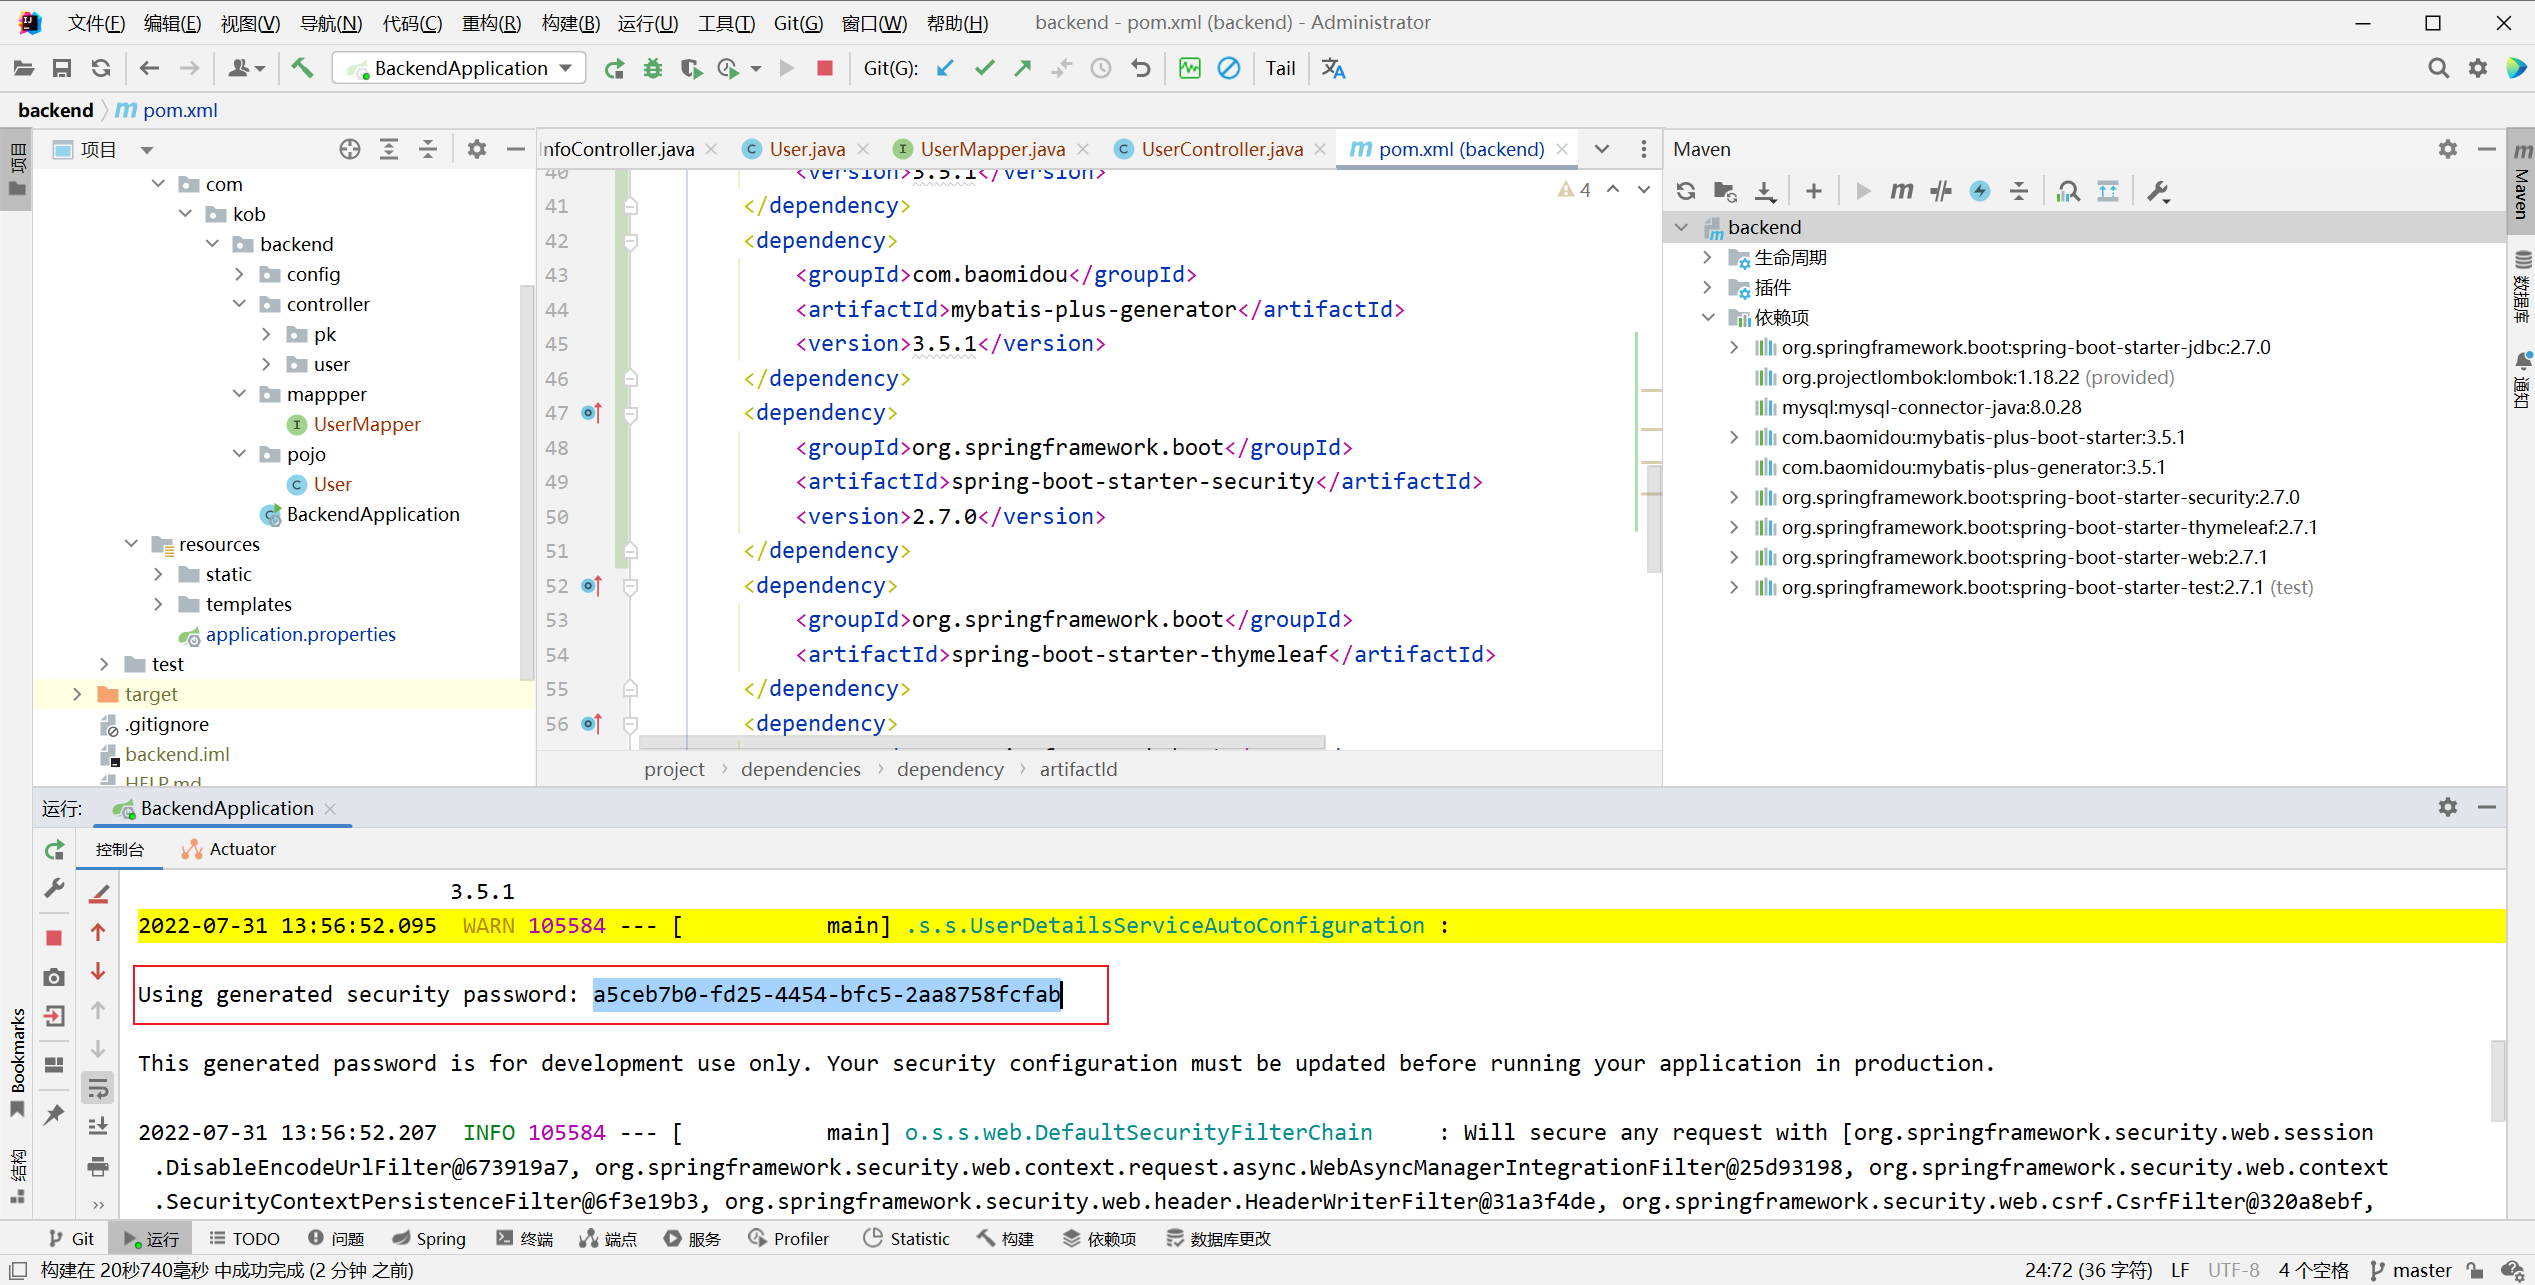This screenshot has height=1285, width=2535.
Task: Stop the running app with red square
Action: click(x=825, y=68)
